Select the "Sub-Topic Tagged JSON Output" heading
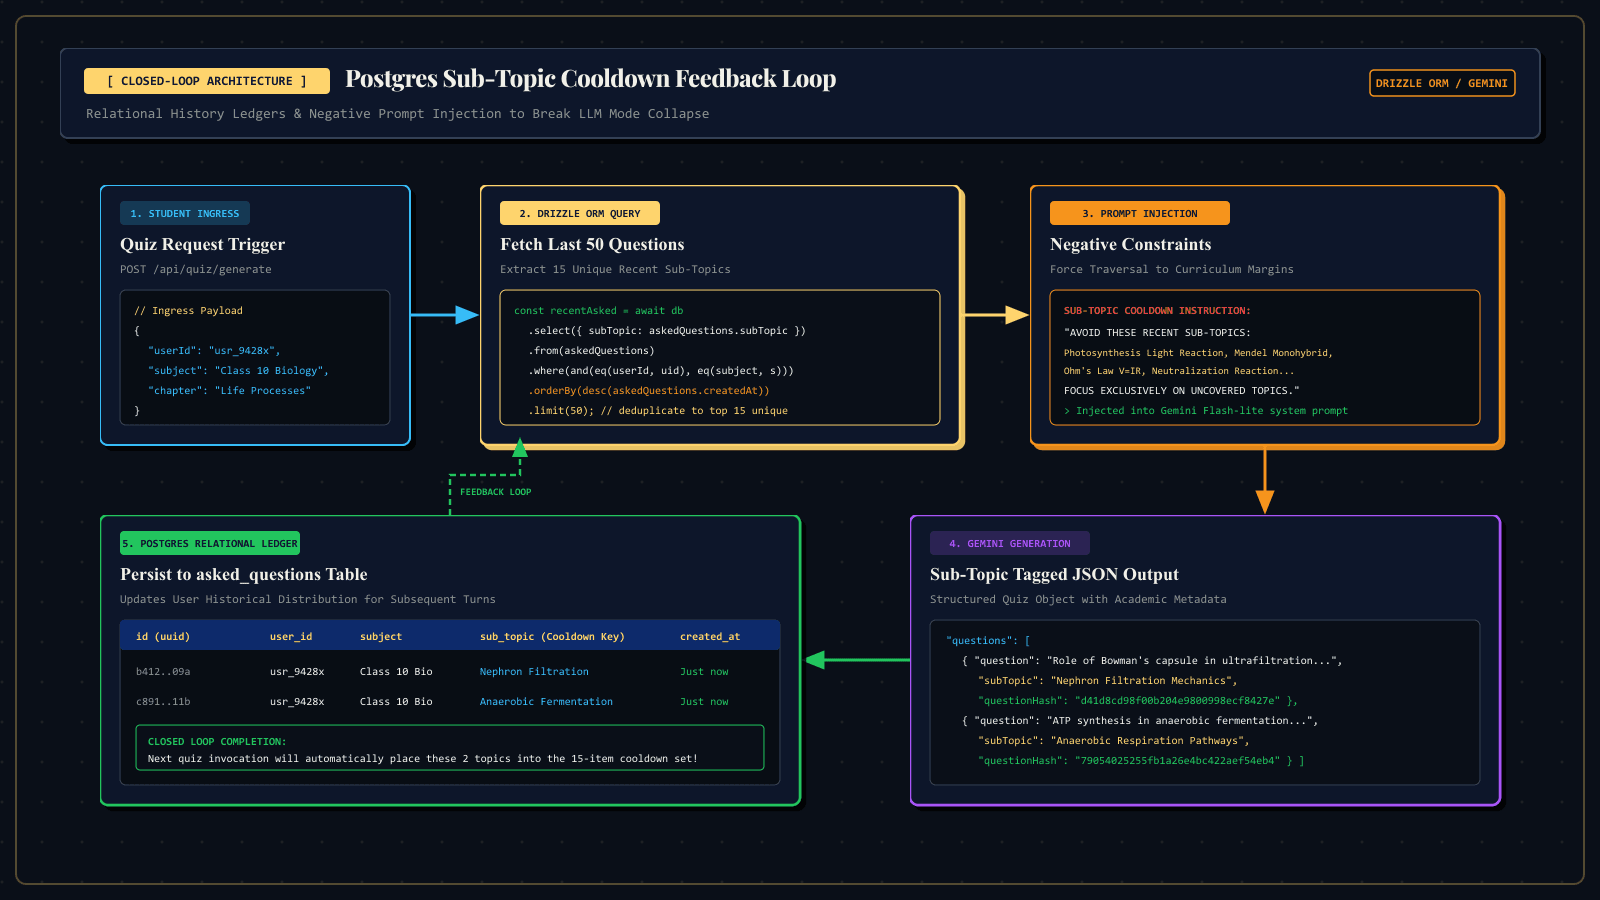Image resolution: width=1600 pixels, height=900 pixels. tap(1054, 574)
